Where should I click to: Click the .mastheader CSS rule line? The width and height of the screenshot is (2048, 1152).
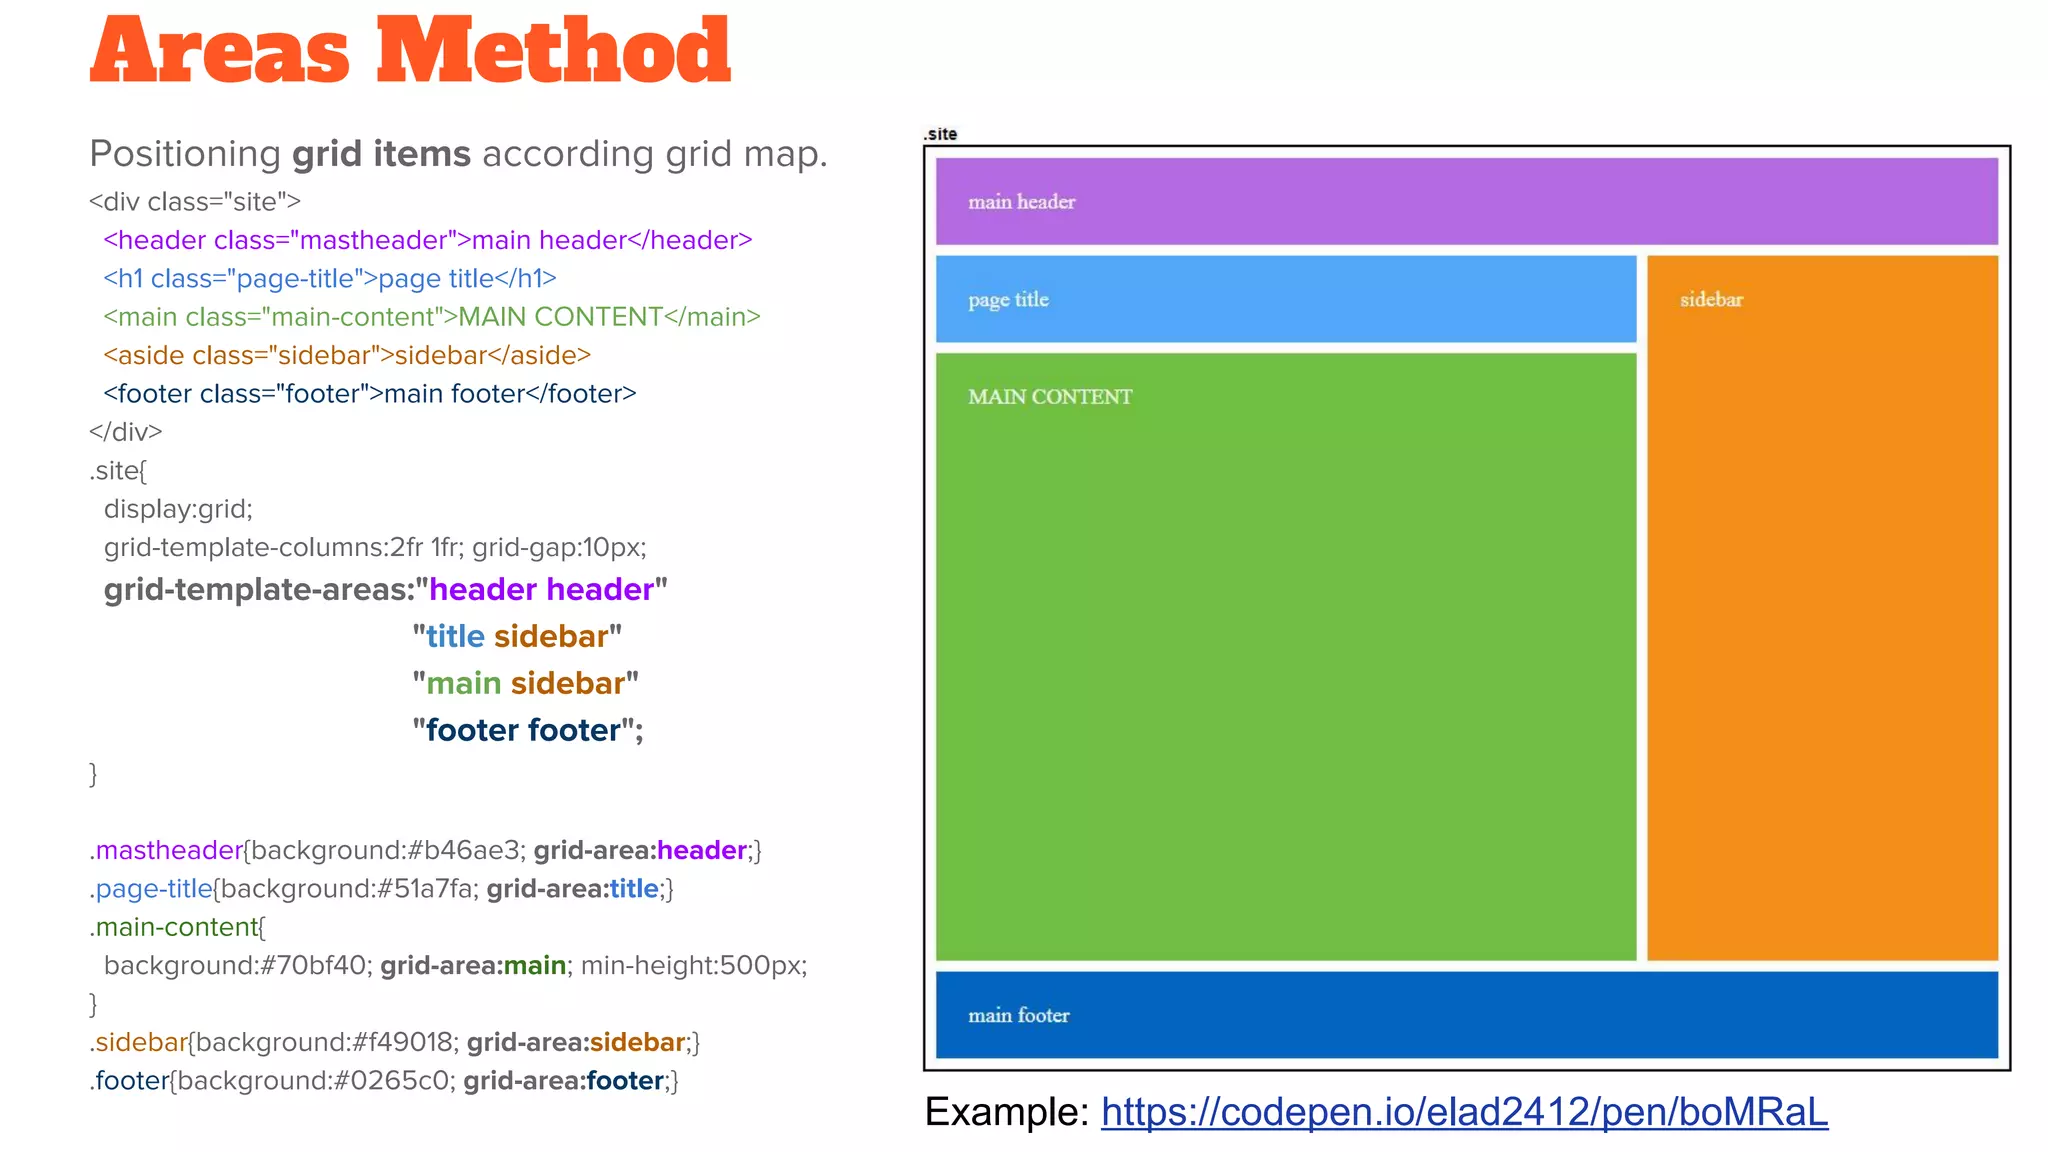425,850
